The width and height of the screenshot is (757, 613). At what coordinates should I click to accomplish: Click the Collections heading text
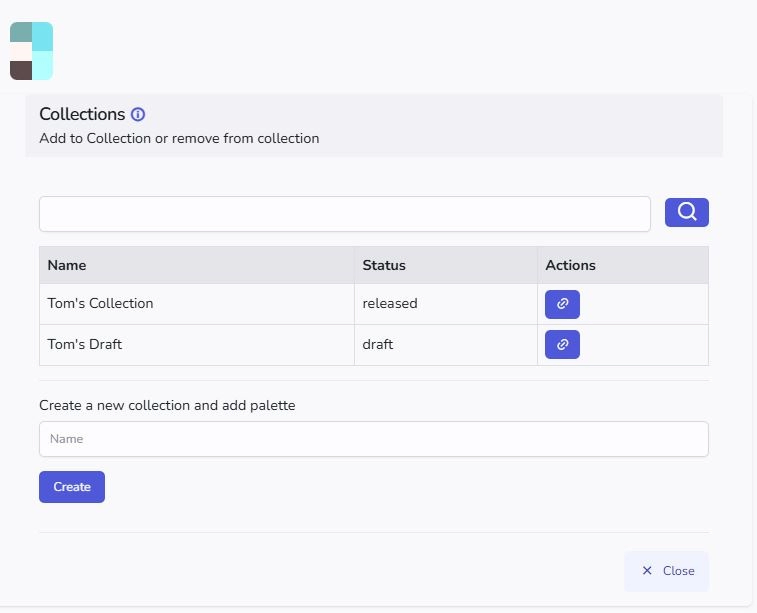82,114
